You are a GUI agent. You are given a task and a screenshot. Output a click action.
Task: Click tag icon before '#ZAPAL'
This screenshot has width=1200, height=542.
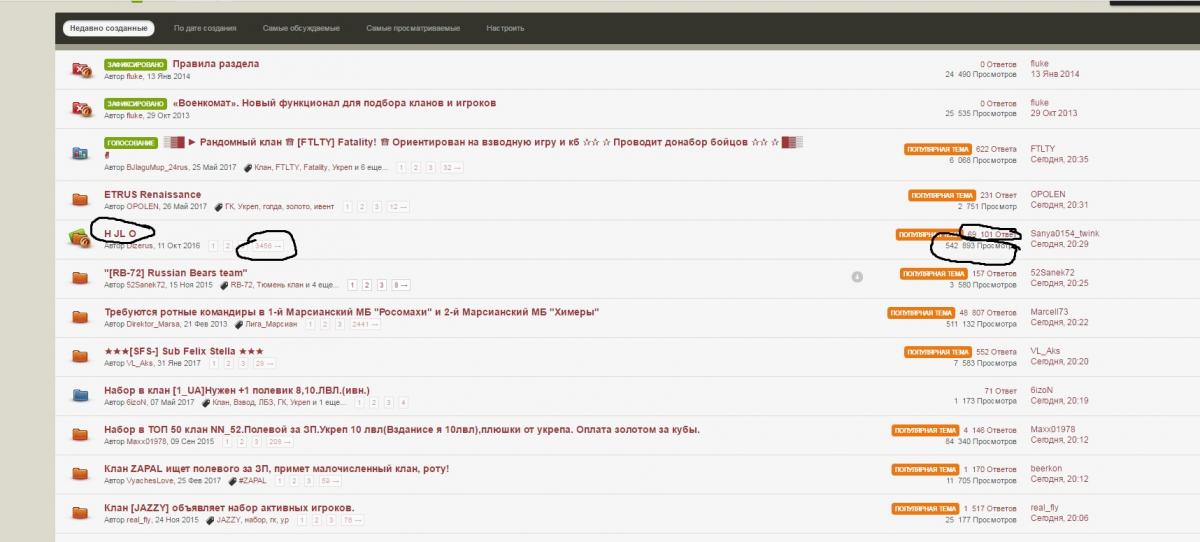click(x=233, y=481)
